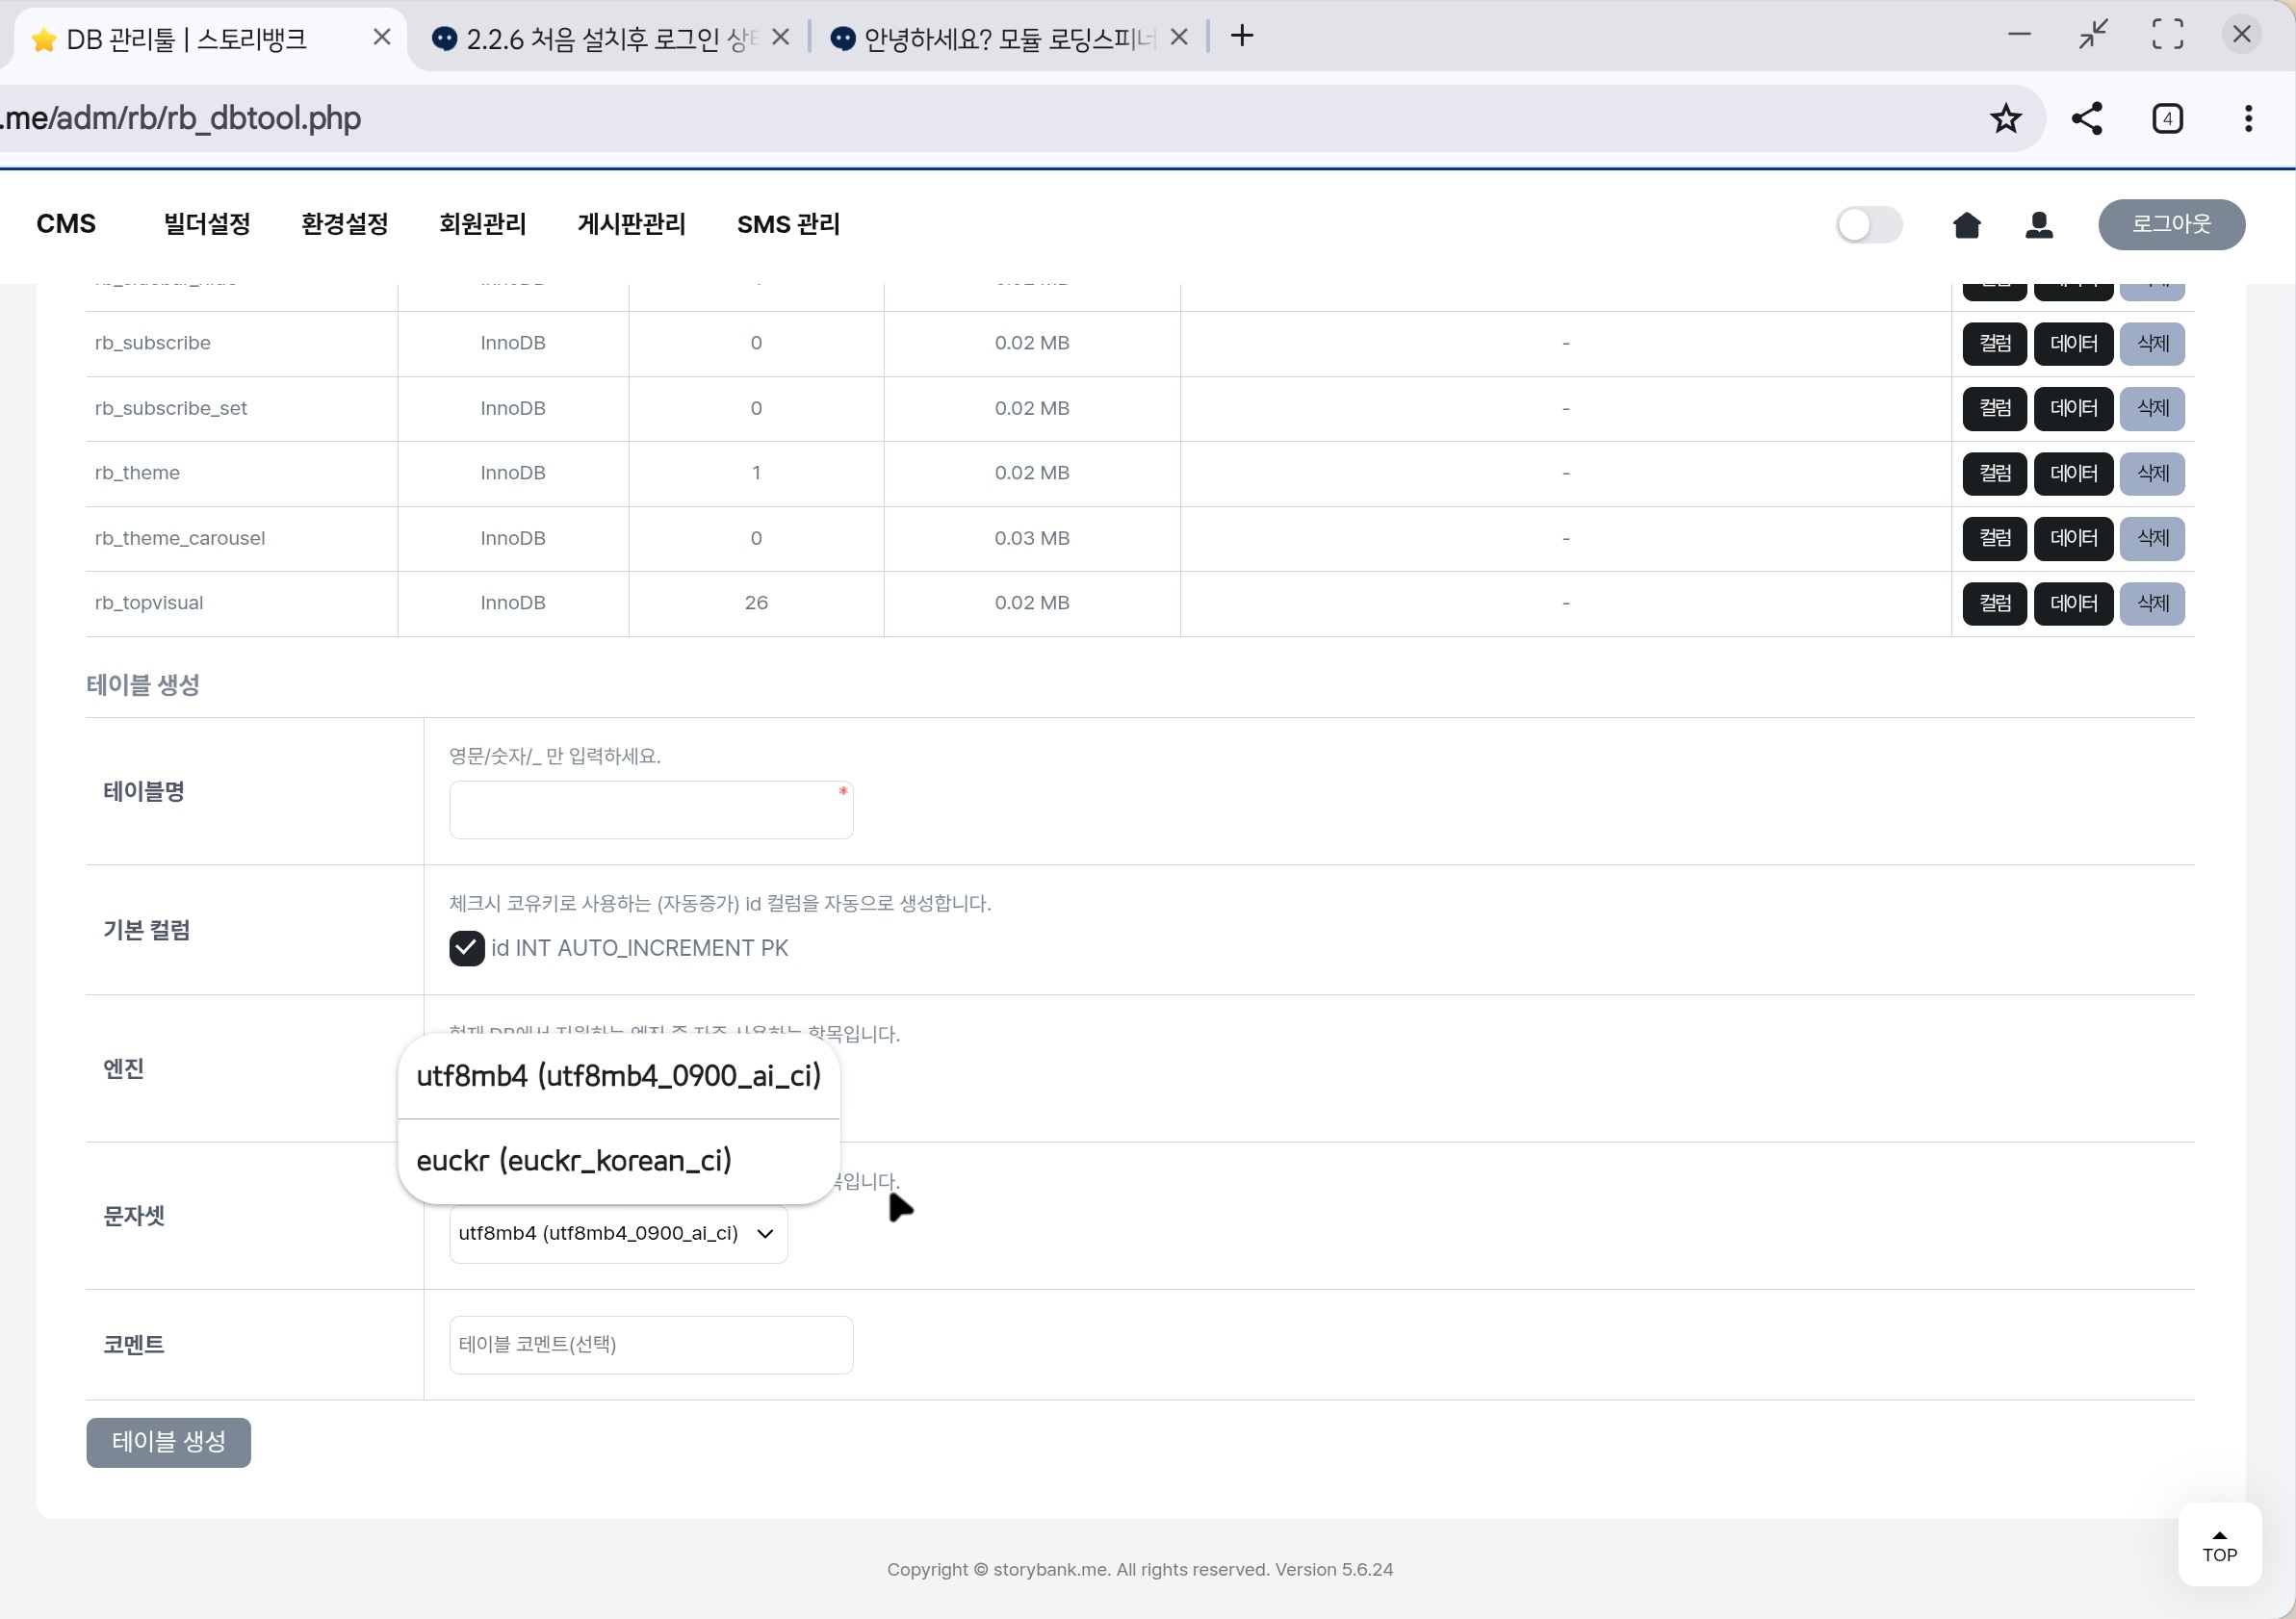Click the share icon in browser toolbar

pos(2086,119)
